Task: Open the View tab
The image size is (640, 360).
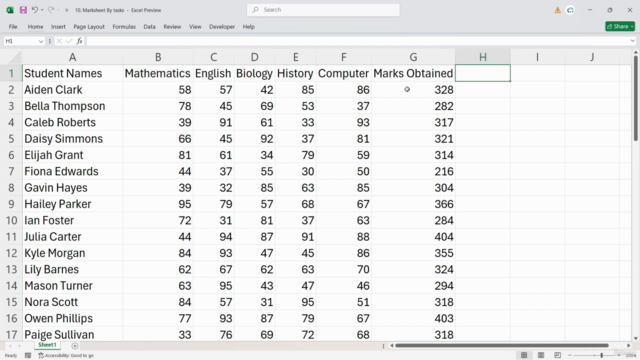Action: [195, 27]
